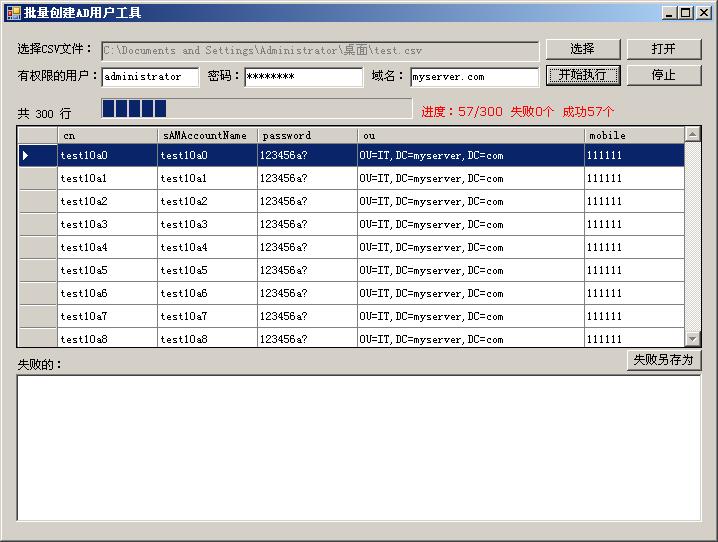
Task: Click the 开始执行 button
Action: (582, 75)
